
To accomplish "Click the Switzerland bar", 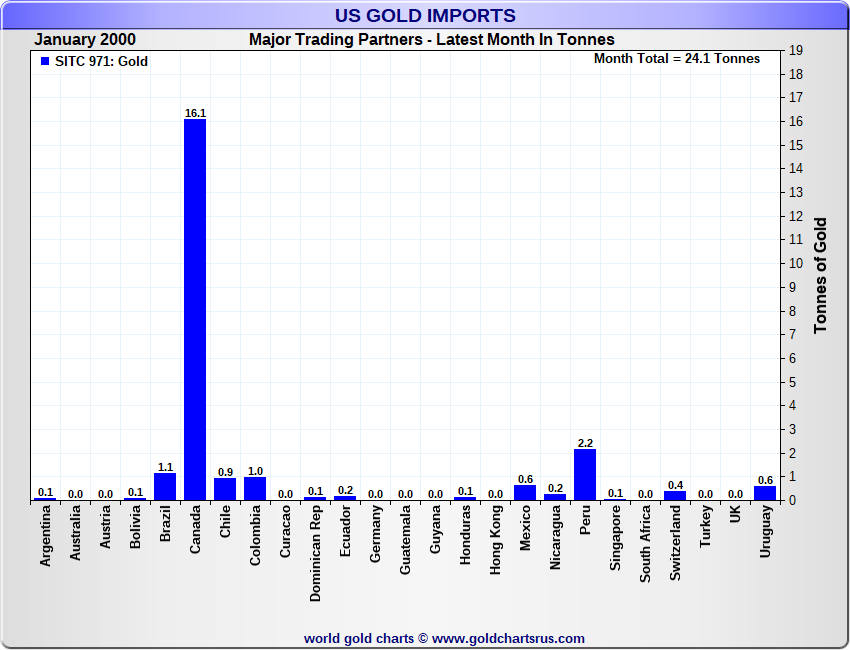I will pyautogui.click(x=675, y=496).
